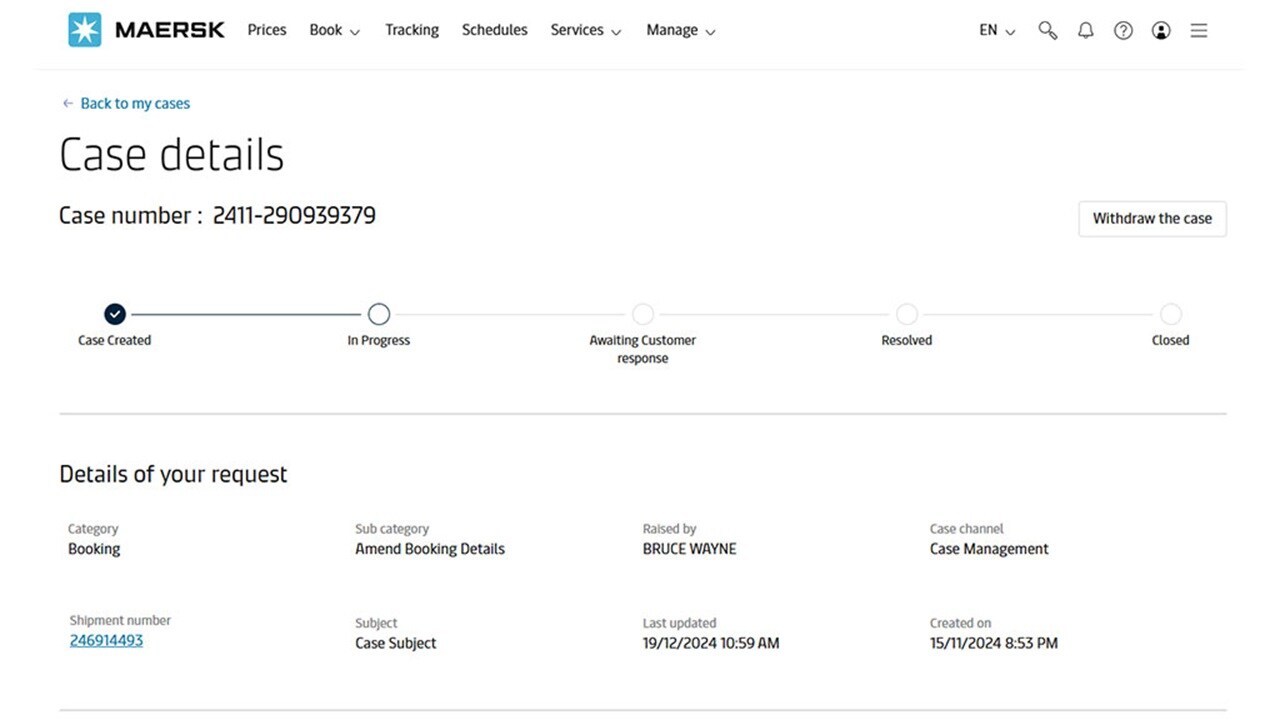
Task: Click the Awaiting Customer response step circle
Action: tap(643, 314)
